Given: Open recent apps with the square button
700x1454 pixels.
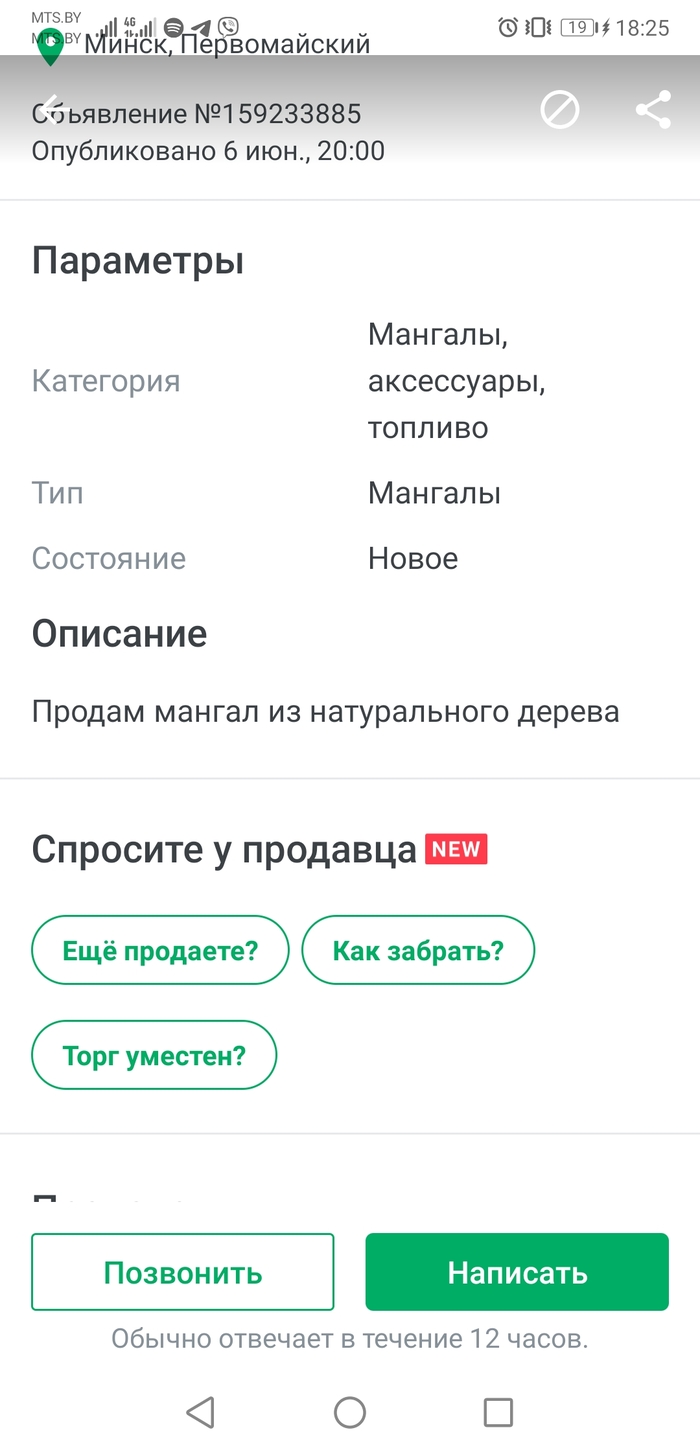Looking at the screenshot, I should pyautogui.click(x=497, y=1411).
